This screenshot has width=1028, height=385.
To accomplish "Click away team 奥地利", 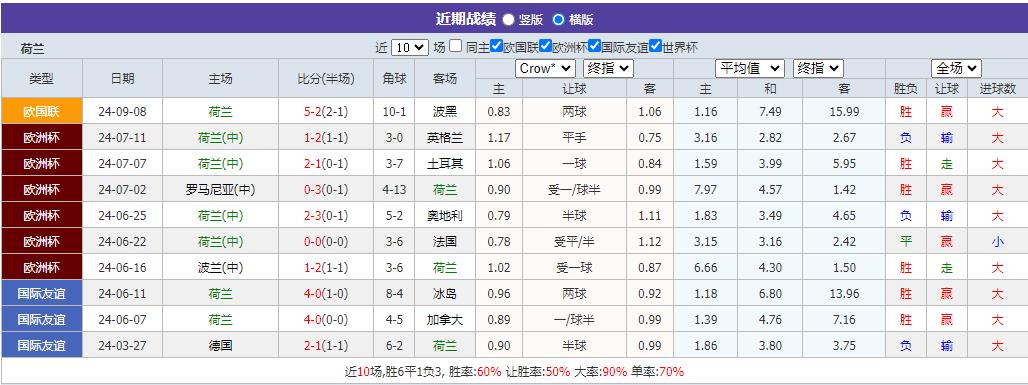I will coord(445,216).
